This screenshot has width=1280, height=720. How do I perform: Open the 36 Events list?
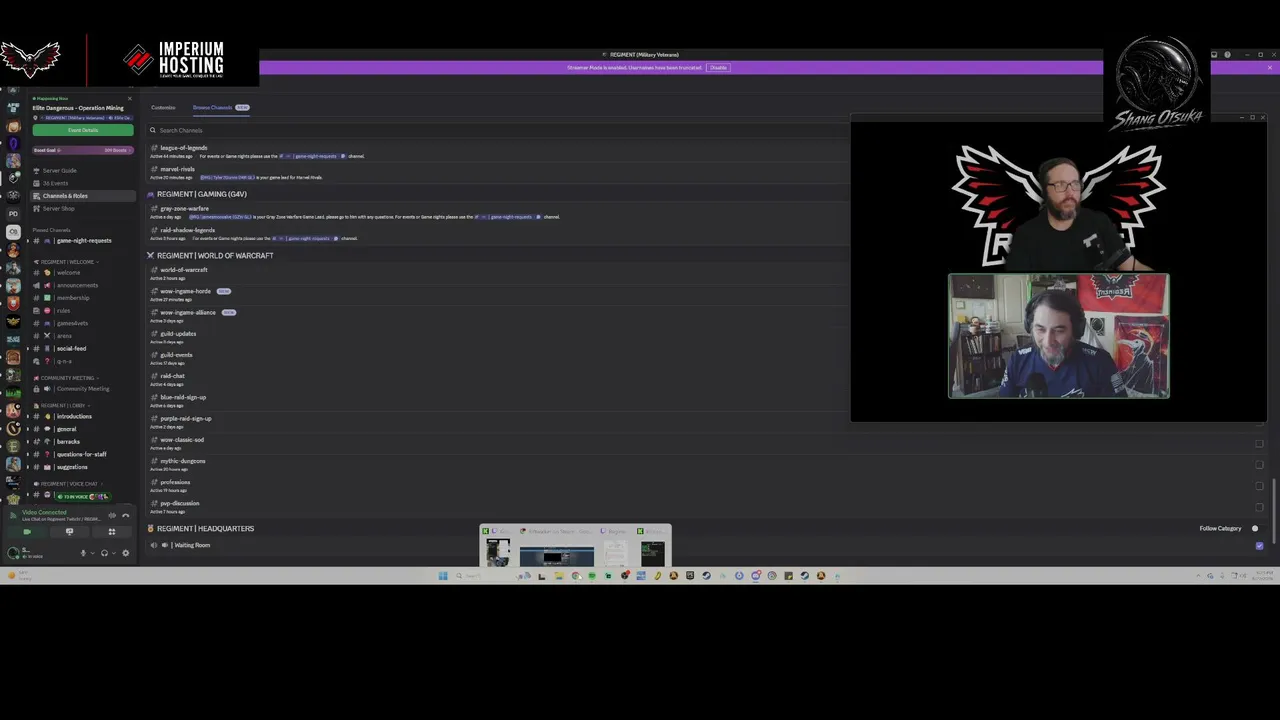(x=55, y=183)
